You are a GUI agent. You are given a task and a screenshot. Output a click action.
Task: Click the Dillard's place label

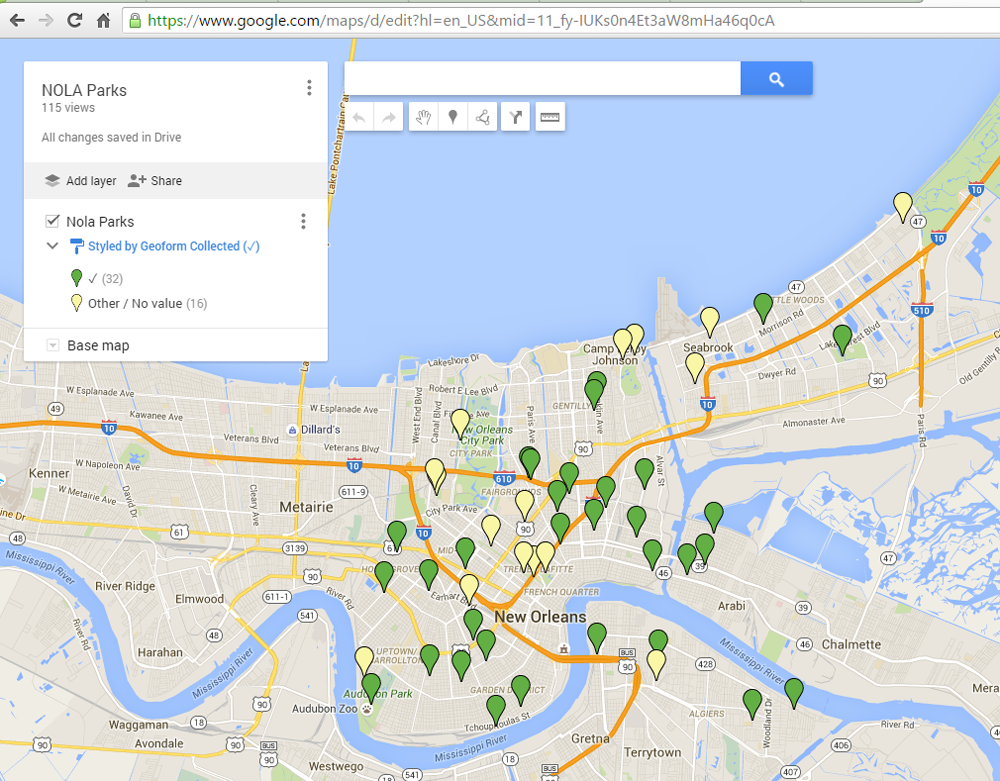(314, 430)
